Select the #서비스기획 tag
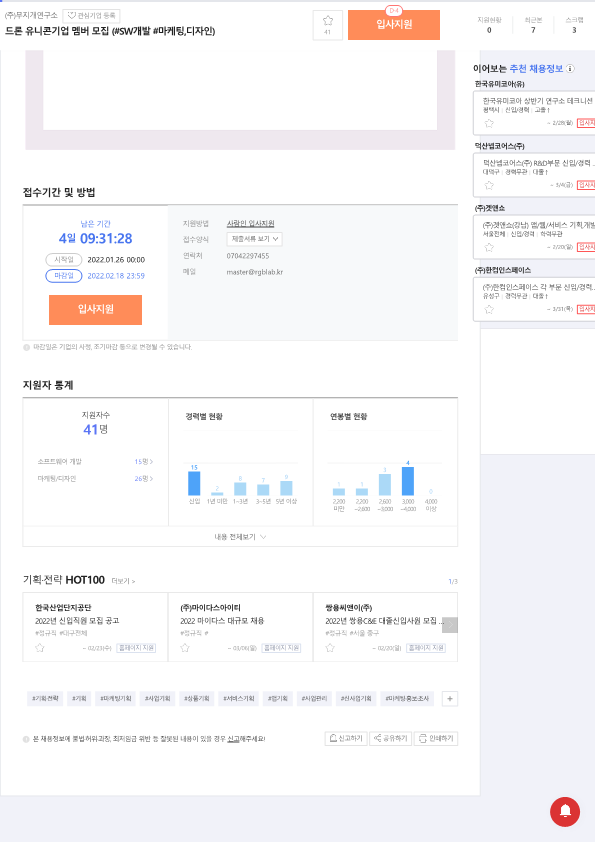This screenshot has width=595, height=842. coord(239,699)
